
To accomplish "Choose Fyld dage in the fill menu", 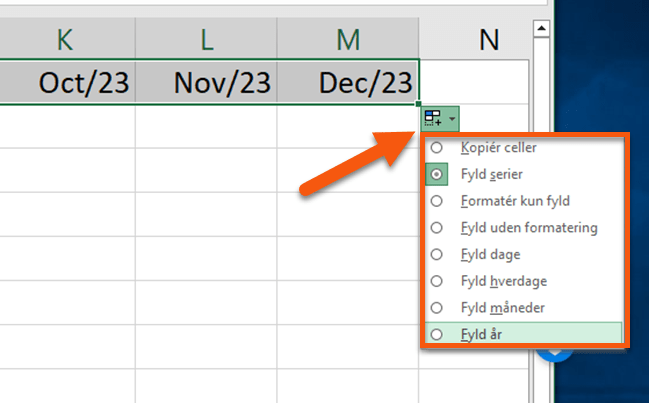I will click(436, 254).
